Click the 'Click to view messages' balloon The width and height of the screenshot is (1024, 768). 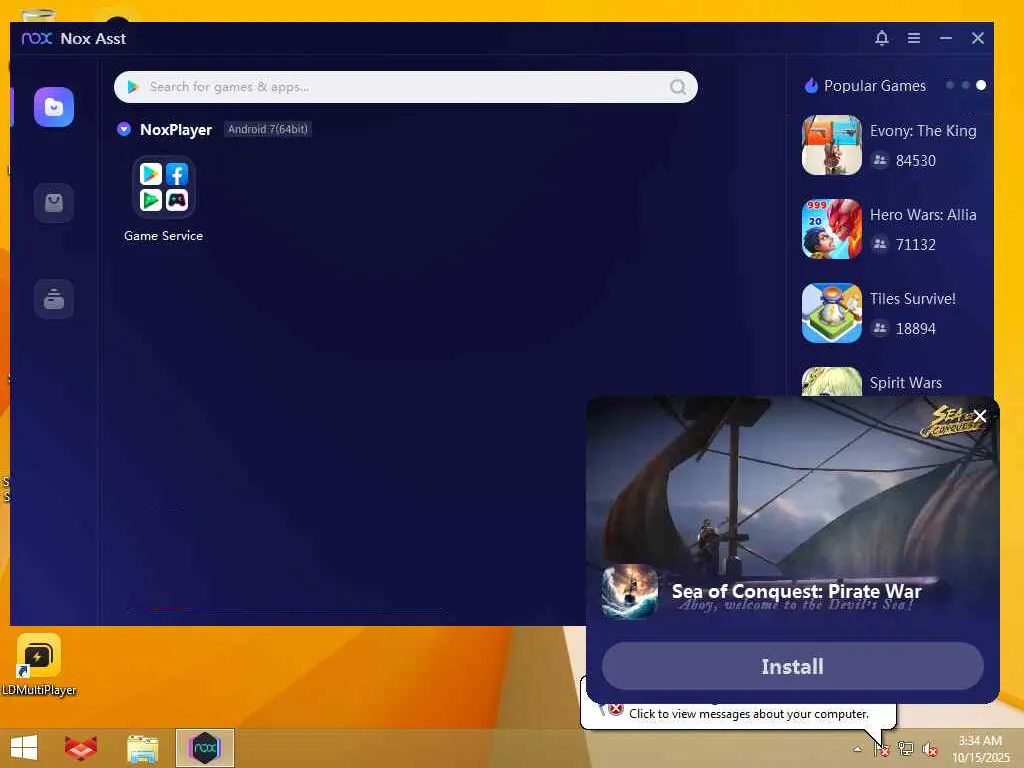pyautogui.click(x=748, y=714)
